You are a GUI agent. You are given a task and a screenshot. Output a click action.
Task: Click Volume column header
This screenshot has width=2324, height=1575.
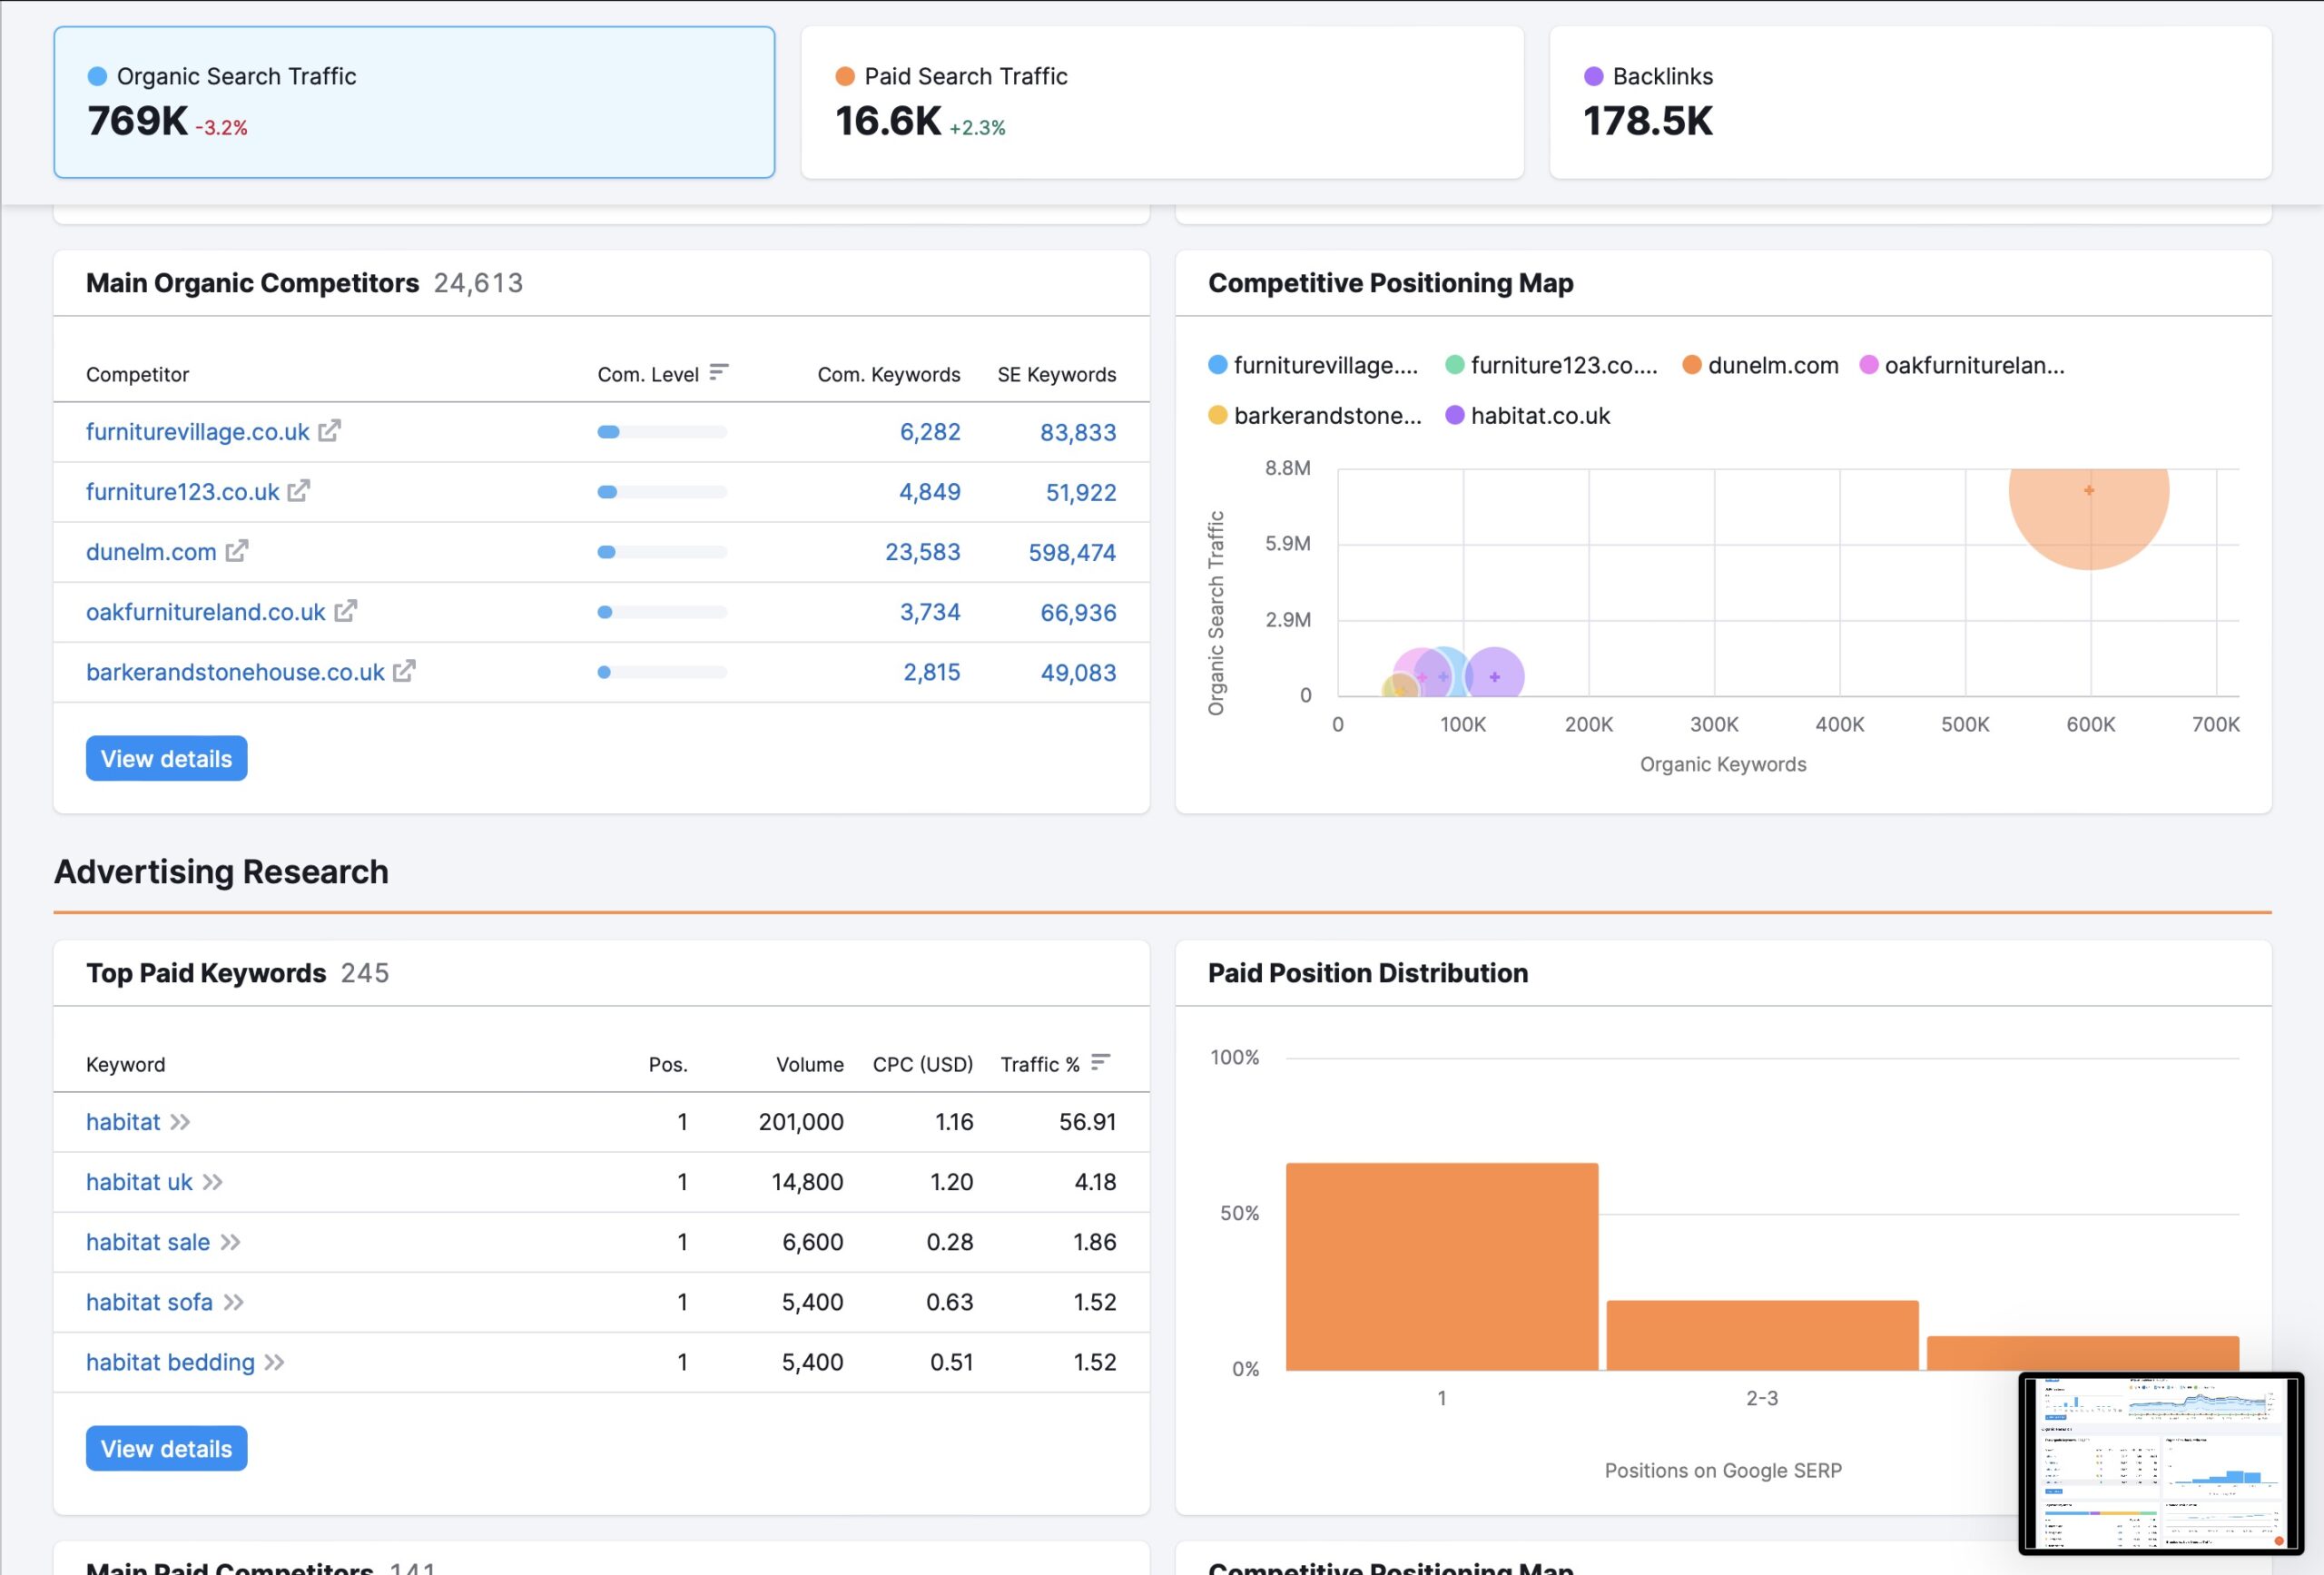tap(809, 1064)
